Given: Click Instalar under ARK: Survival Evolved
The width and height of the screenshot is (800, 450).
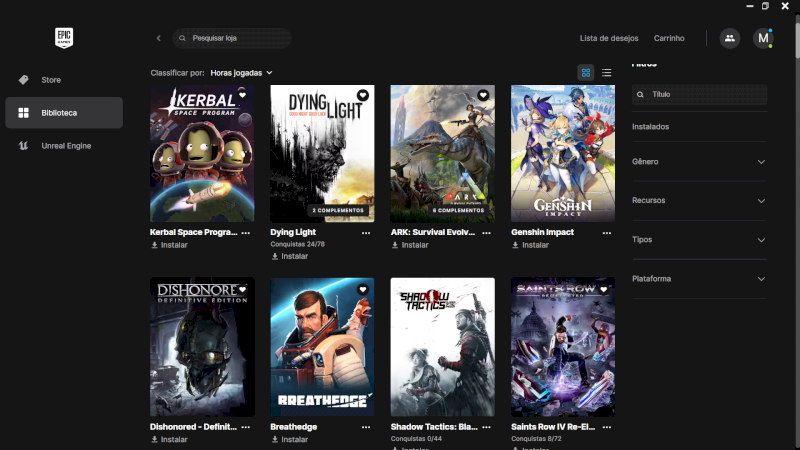Looking at the screenshot, I should (410, 245).
